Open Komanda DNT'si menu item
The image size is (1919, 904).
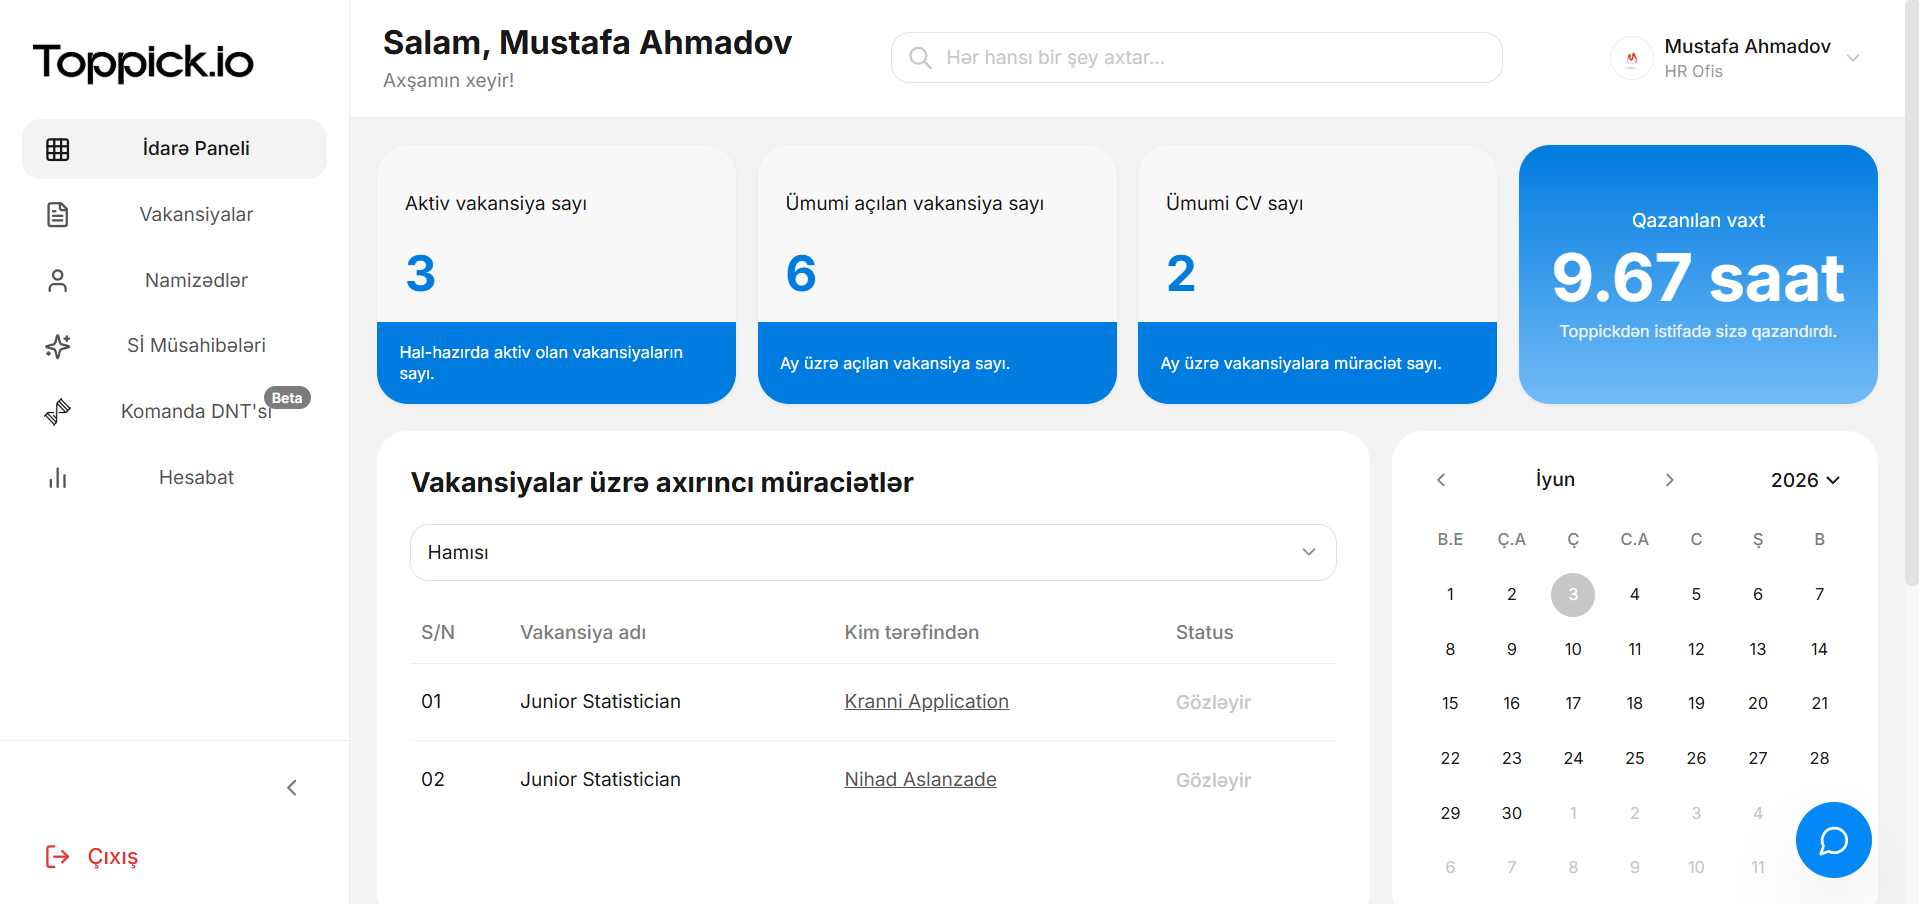(174, 411)
